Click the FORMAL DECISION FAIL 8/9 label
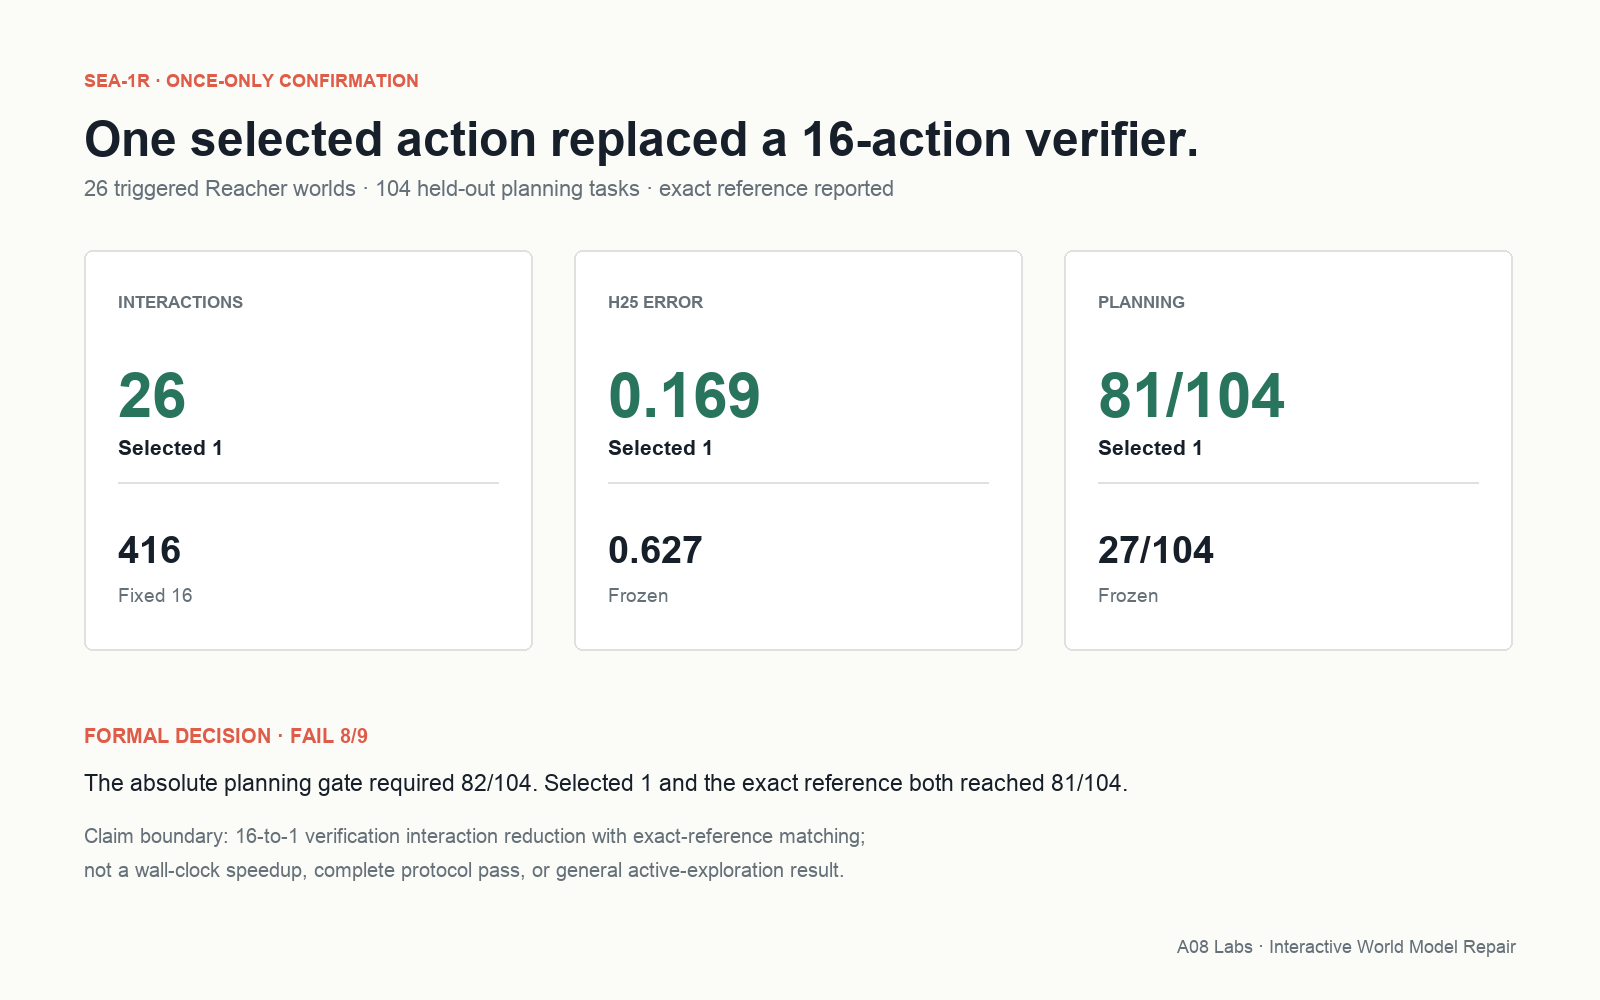Viewport: 1600px width, 1000px height. pos(226,736)
